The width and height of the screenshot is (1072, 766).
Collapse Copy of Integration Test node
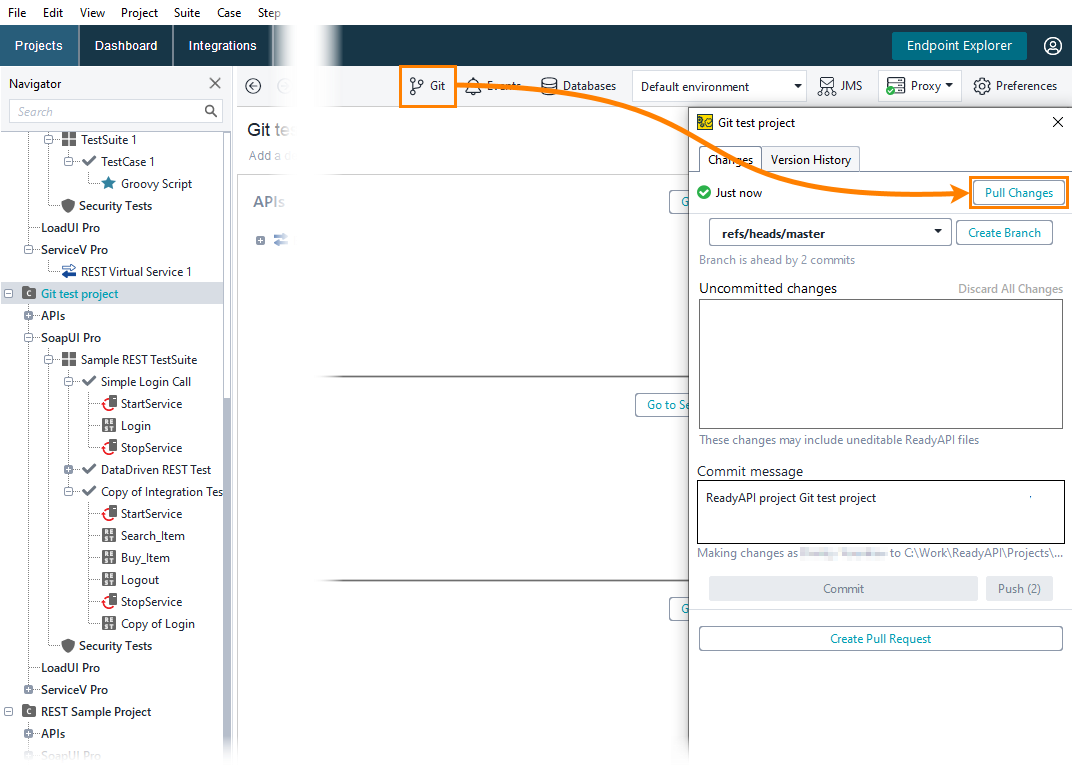68,491
